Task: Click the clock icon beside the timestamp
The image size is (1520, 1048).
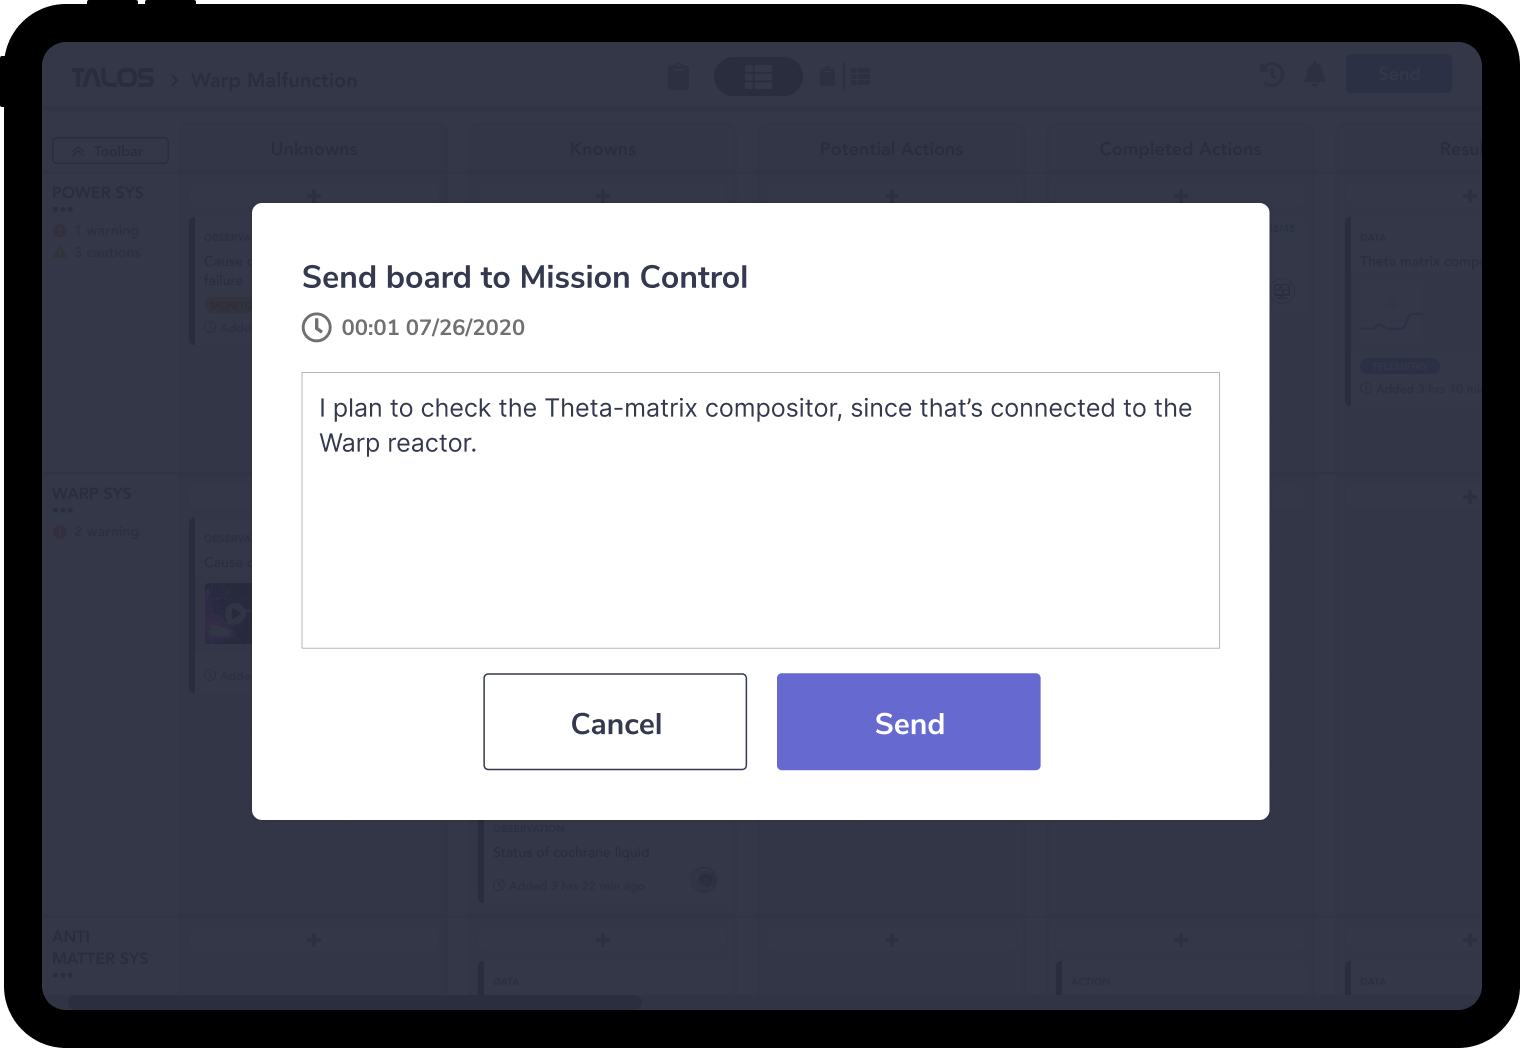Action: coord(316,328)
